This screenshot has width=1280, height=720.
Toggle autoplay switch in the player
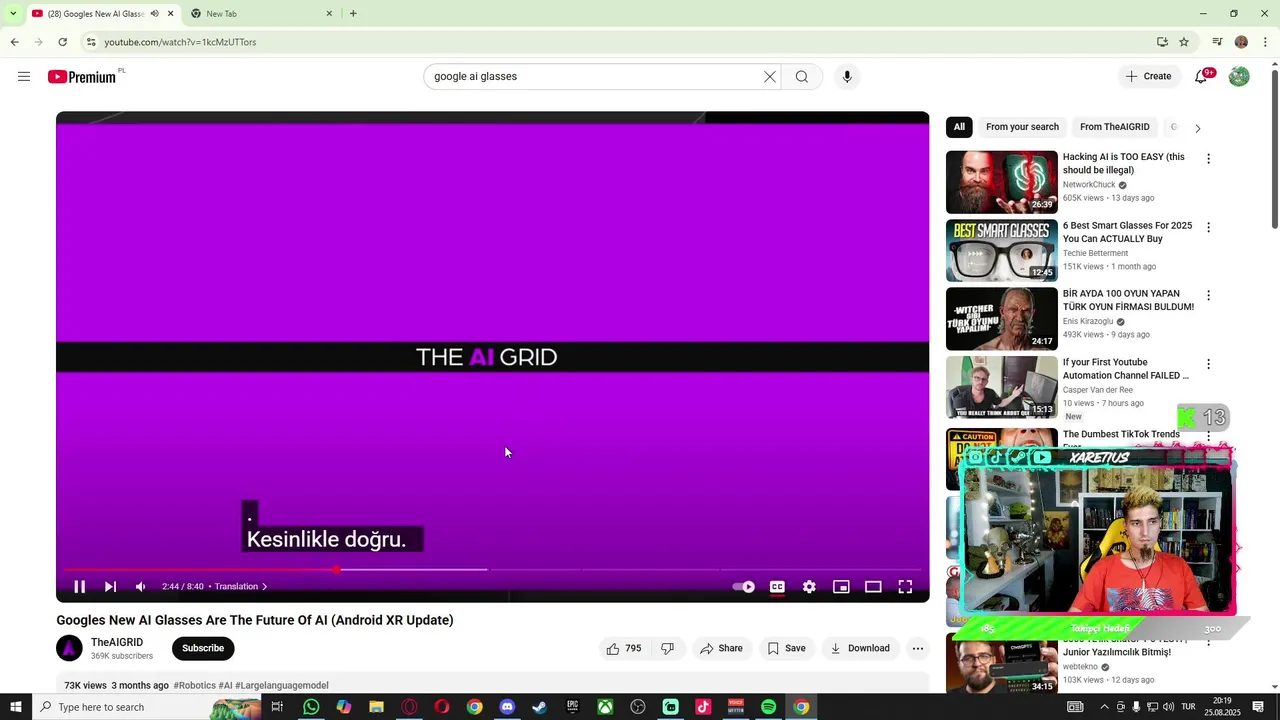744,587
